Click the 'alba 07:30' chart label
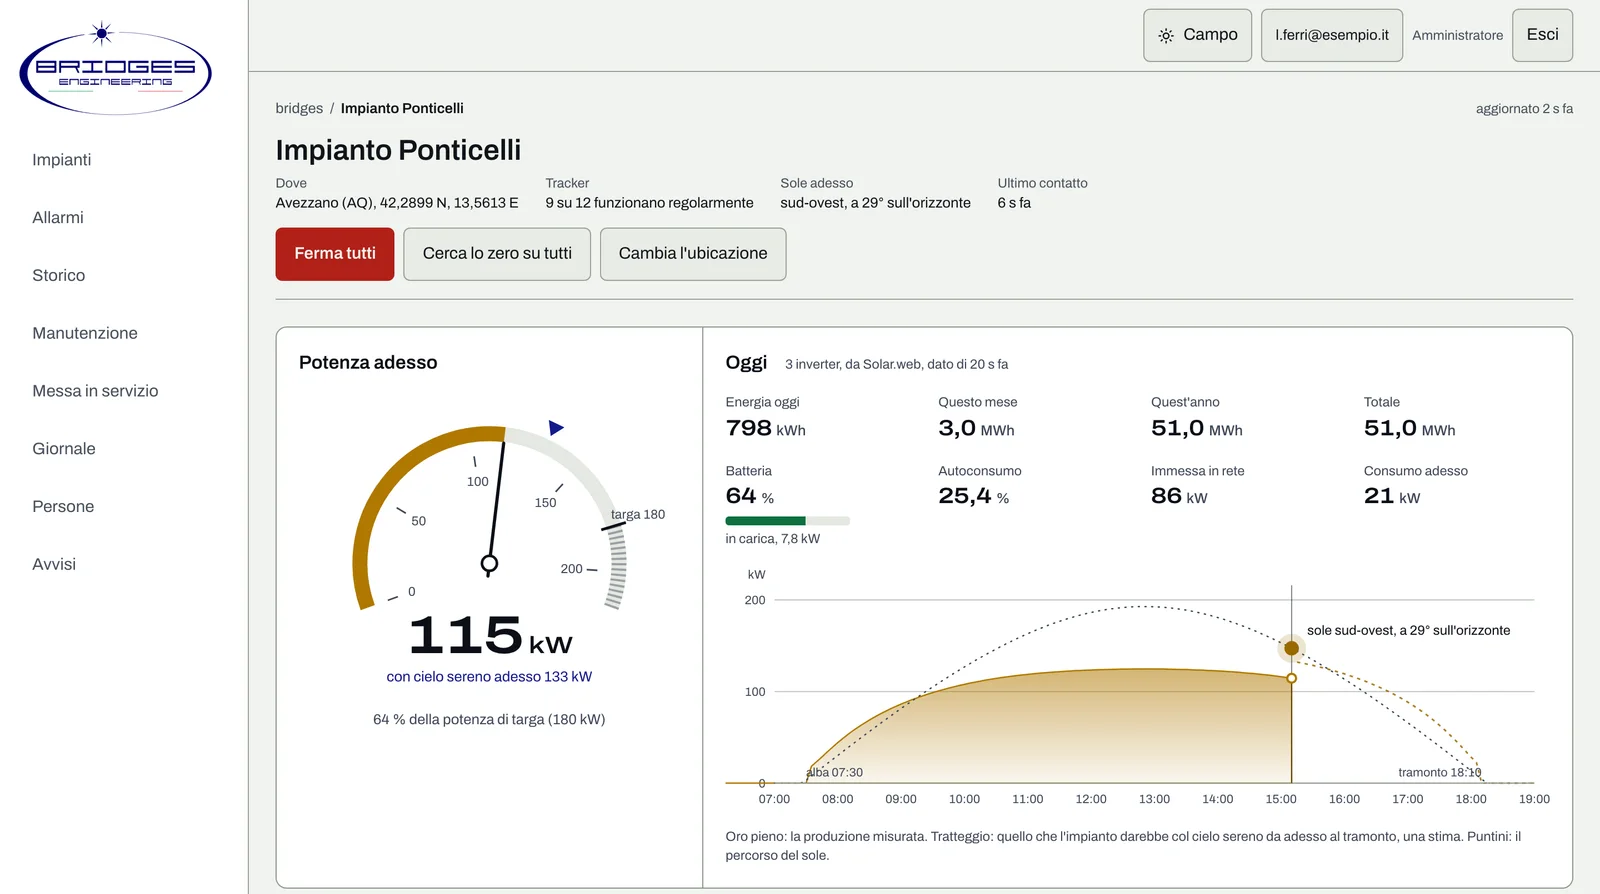This screenshot has width=1600, height=894. (834, 772)
